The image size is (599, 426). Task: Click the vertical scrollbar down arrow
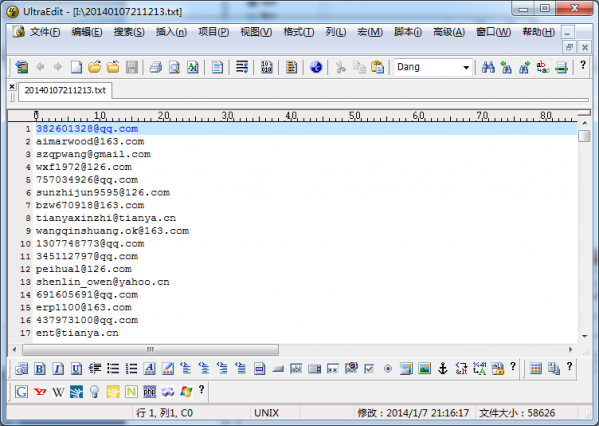click(x=584, y=336)
